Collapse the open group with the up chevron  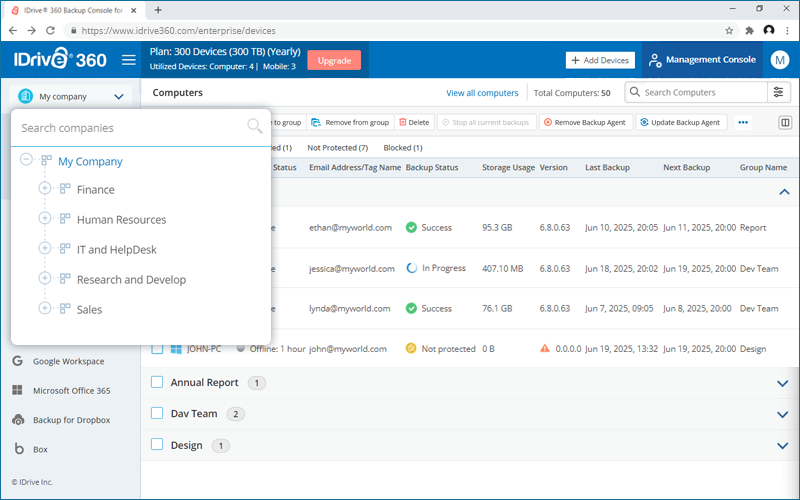pyautogui.click(x=784, y=192)
